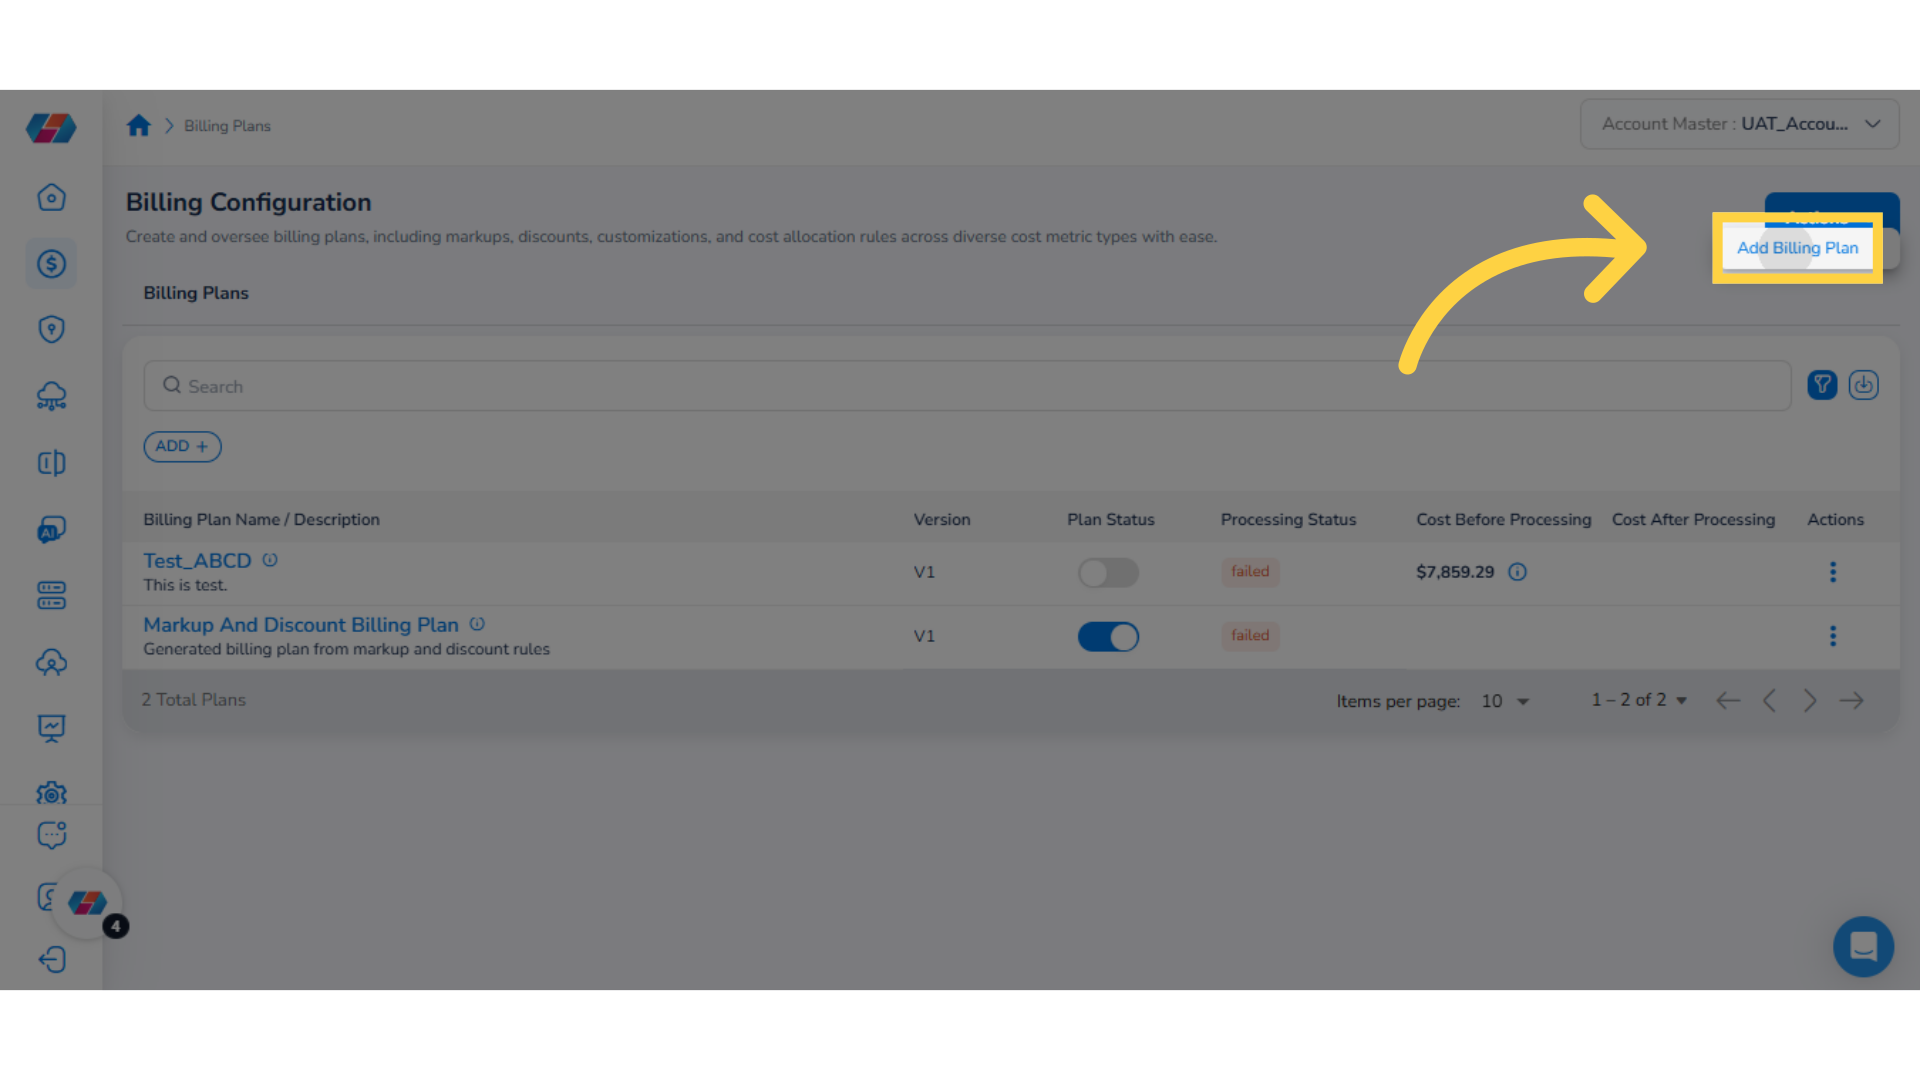This screenshot has width=1920, height=1080.
Task: Click the download icon beside the filter
Action: point(1863,385)
